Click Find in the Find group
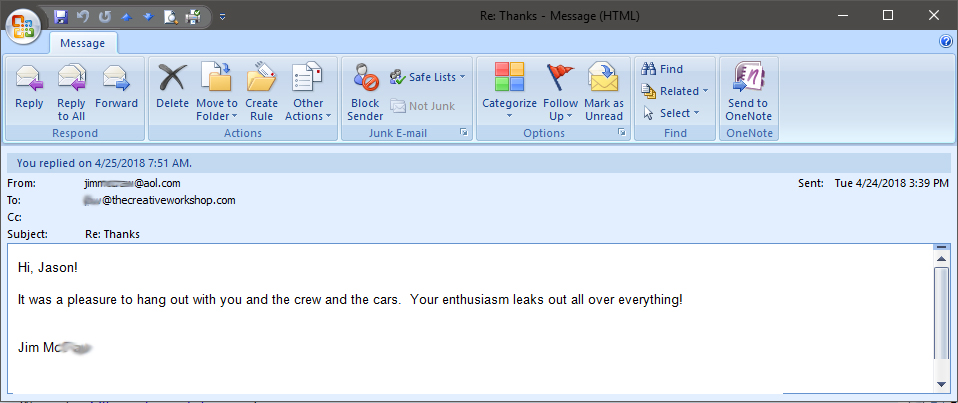The width and height of the screenshot is (958, 403). coord(662,69)
